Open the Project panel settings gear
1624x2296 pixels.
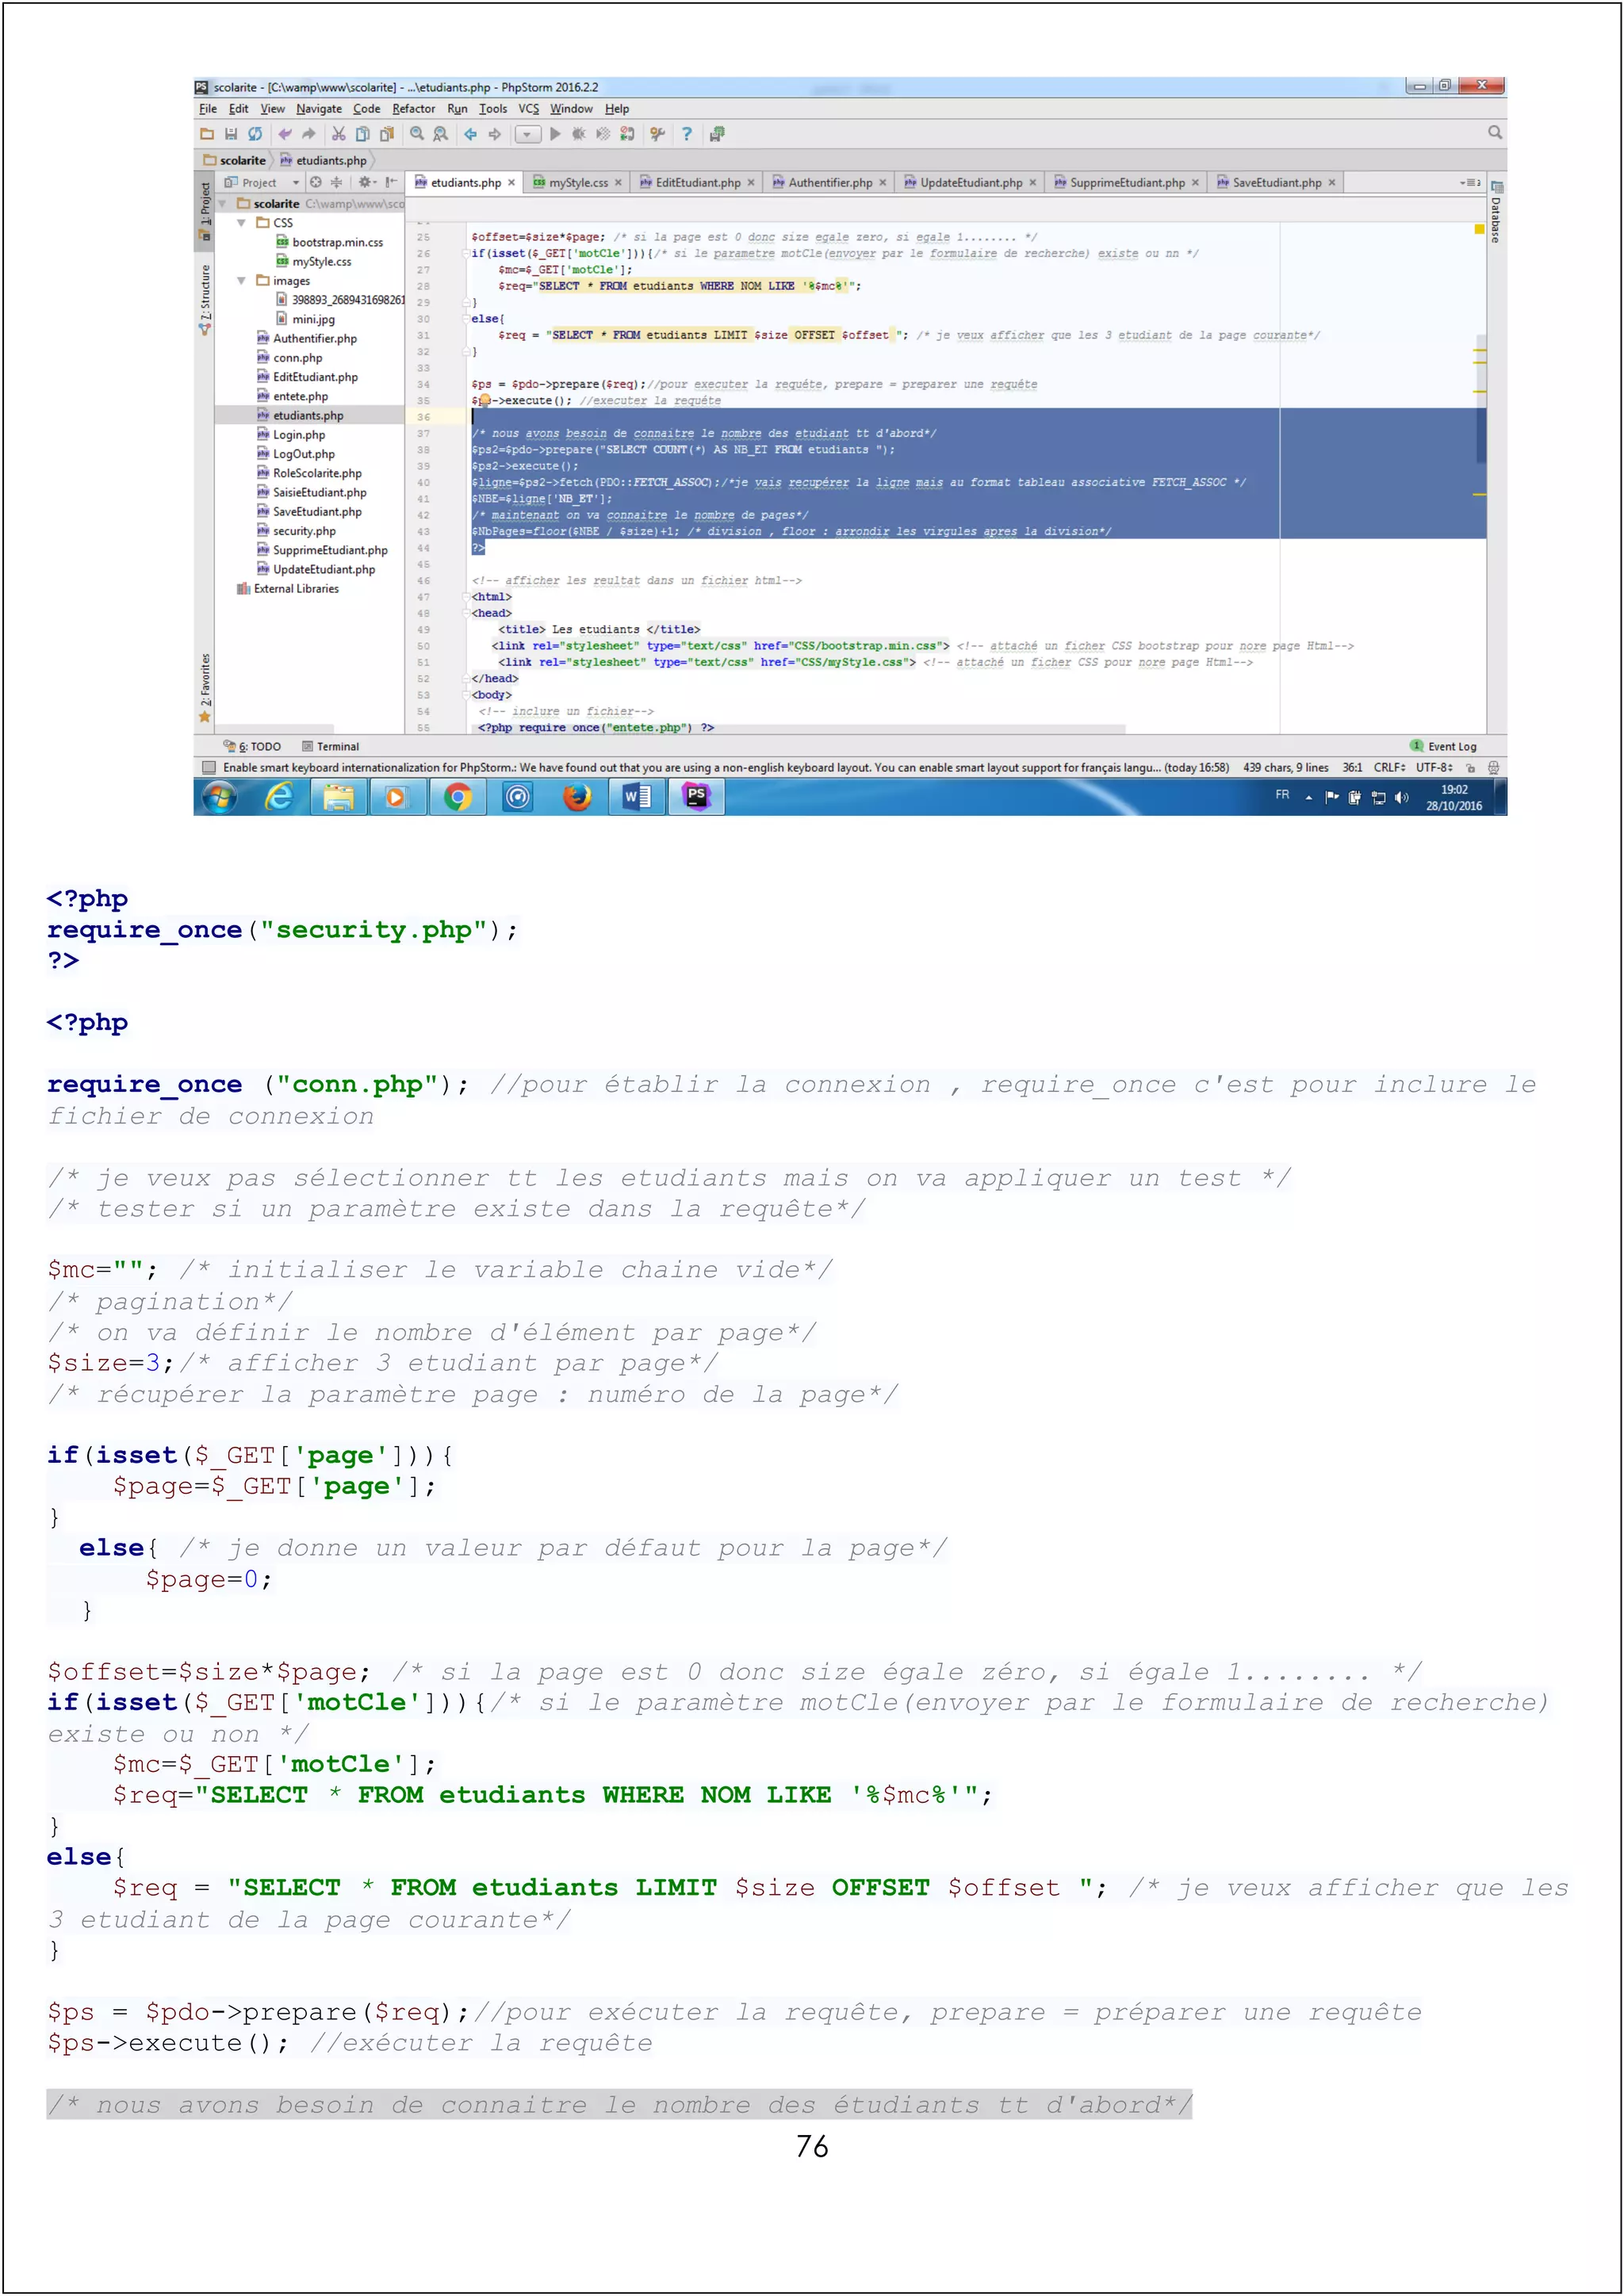366,182
